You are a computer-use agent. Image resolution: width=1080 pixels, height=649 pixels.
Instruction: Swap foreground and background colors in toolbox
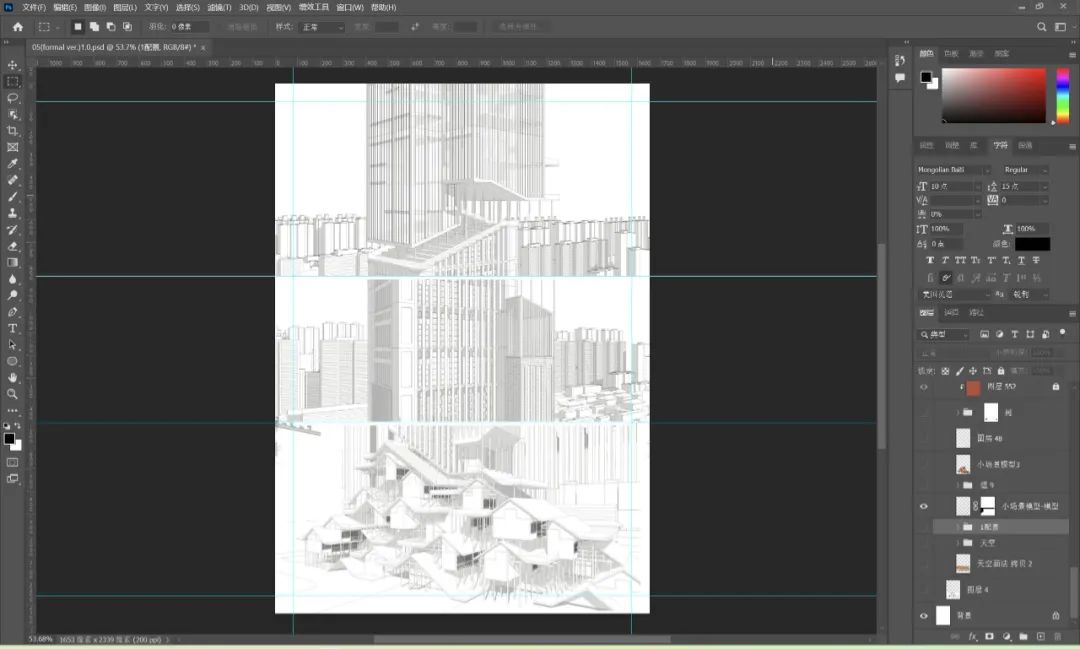tap(18, 426)
